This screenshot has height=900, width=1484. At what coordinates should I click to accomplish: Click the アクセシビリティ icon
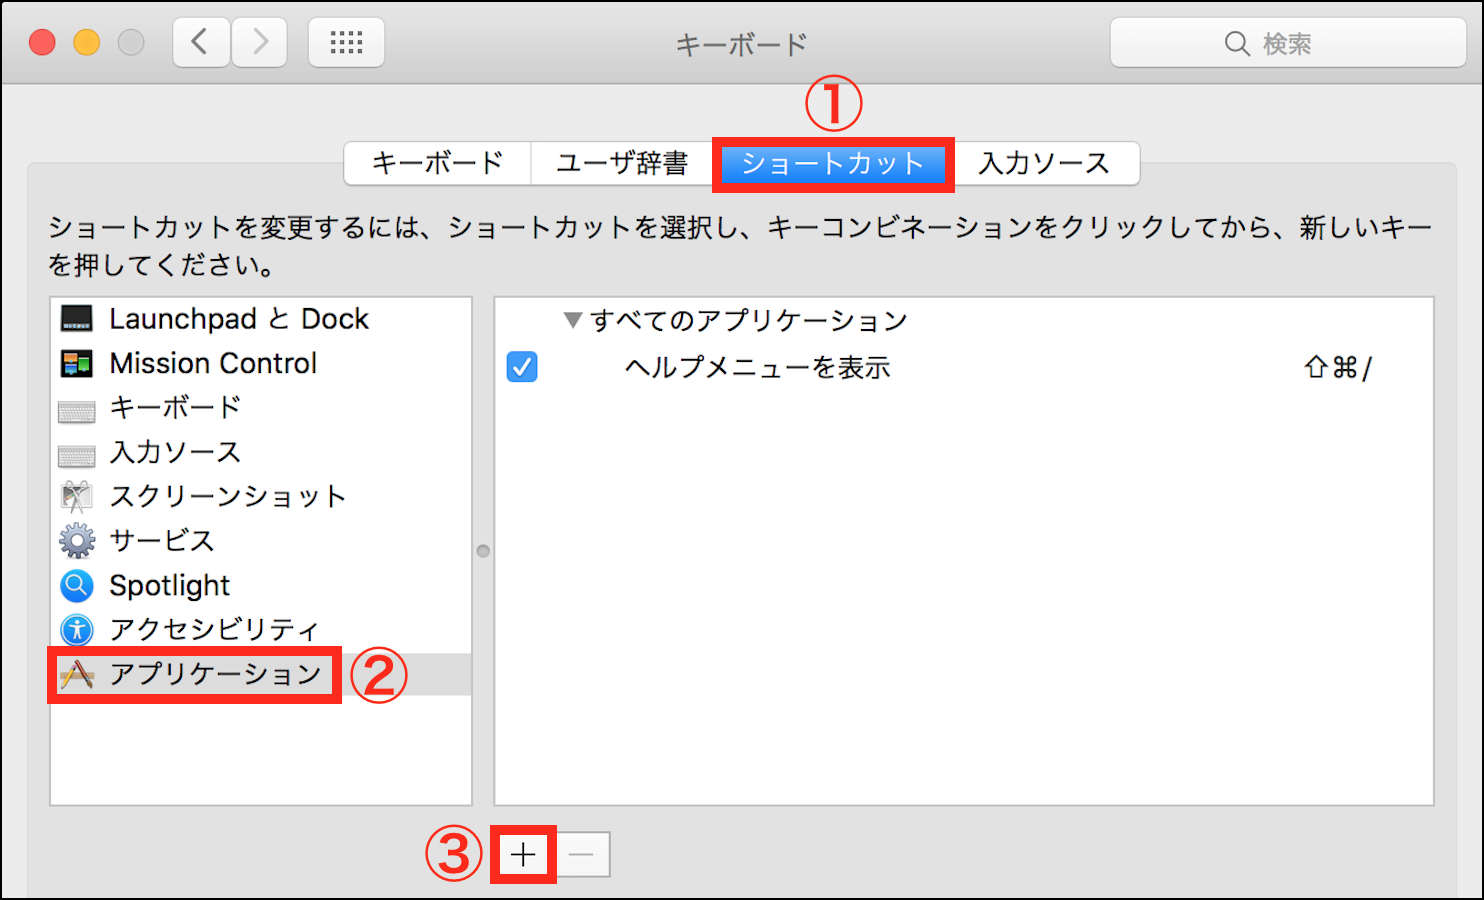coord(77,629)
